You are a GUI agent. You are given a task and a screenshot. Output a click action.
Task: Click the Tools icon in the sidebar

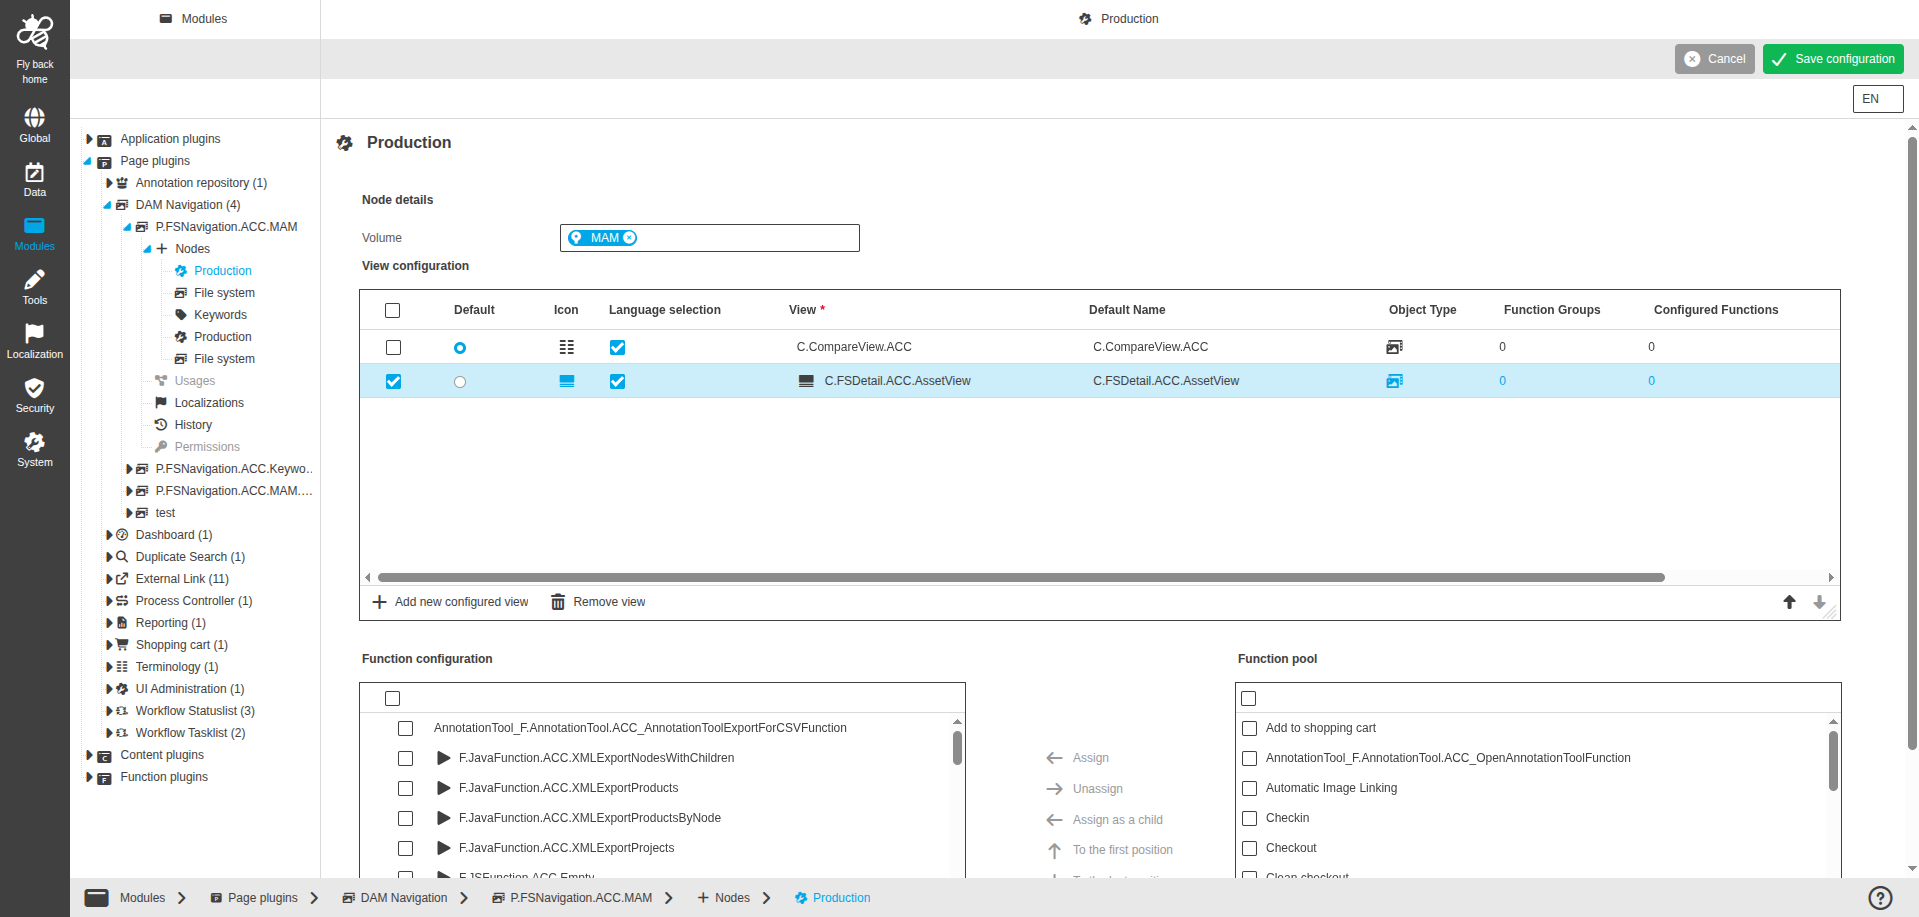point(34,284)
